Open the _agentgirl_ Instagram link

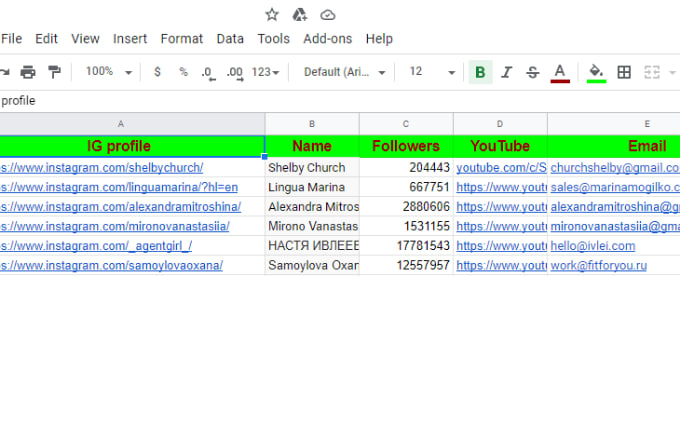pos(96,246)
